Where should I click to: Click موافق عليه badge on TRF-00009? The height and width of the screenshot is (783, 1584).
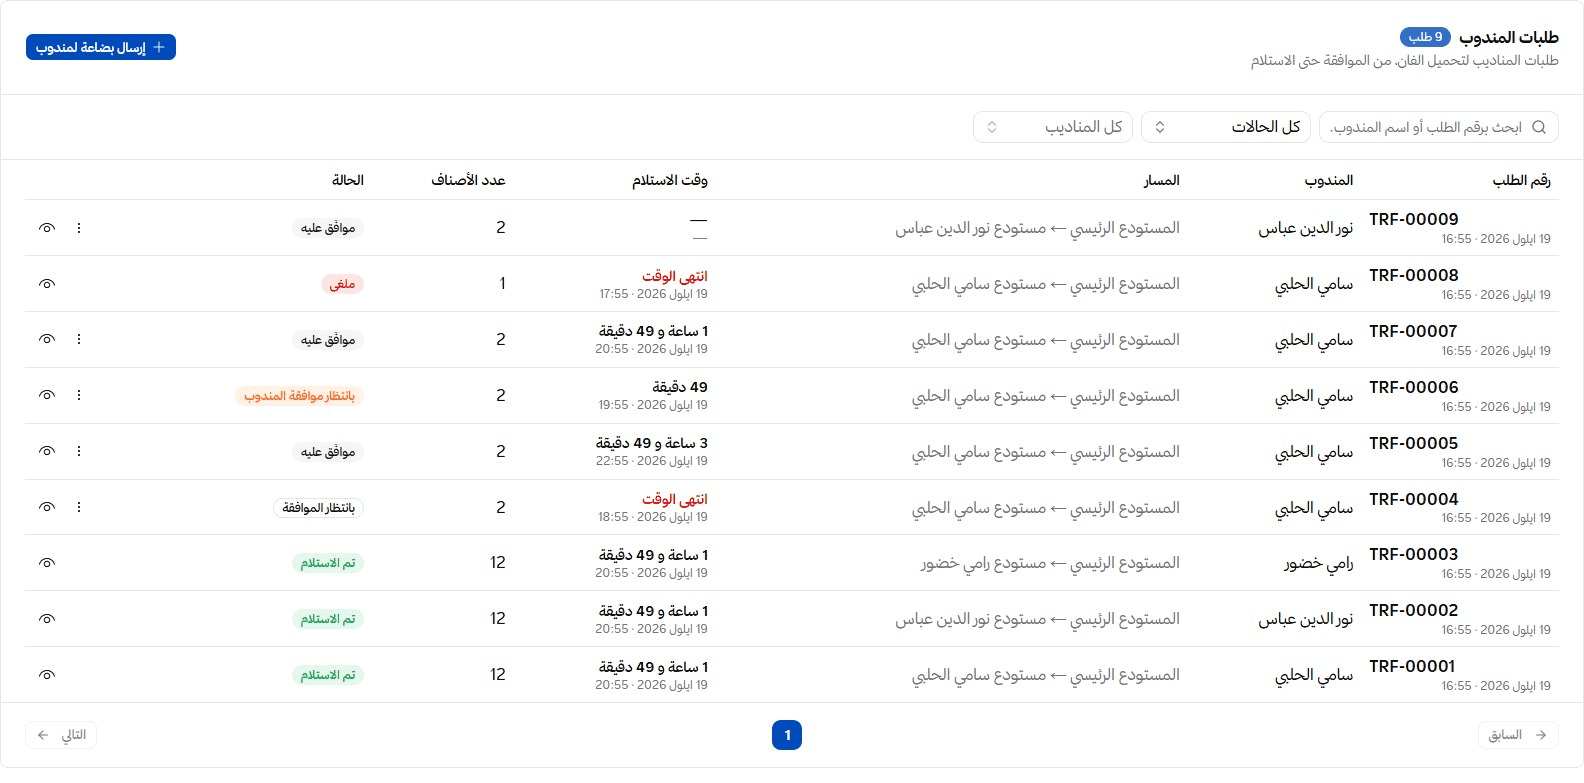tap(328, 228)
